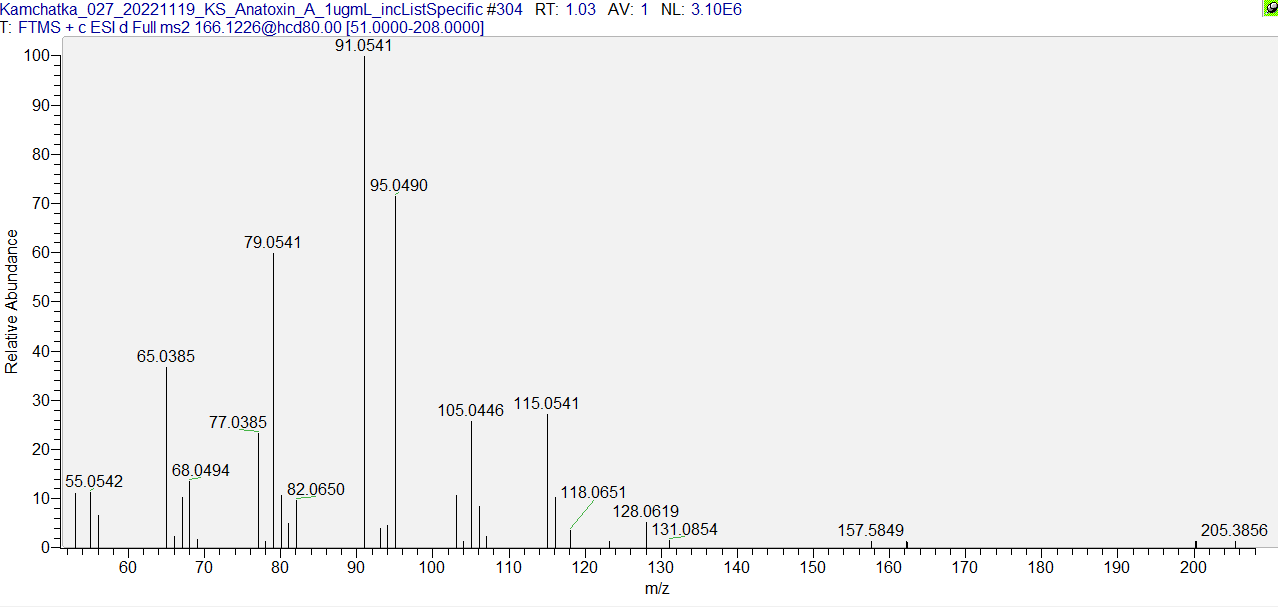This screenshot has width=1278, height=607.
Task: Click the 128.0619 peak label
Action: (x=646, y=511)
